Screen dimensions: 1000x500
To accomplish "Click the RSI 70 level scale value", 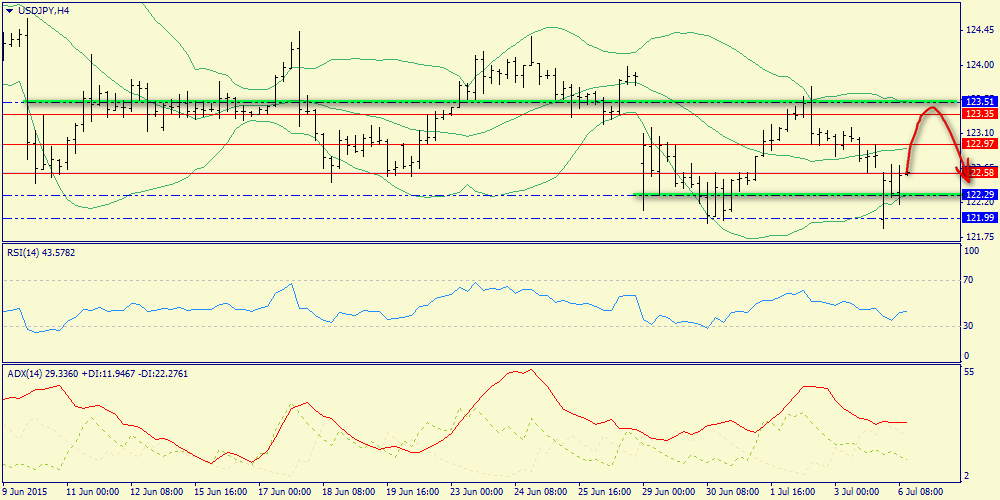I will [x=967, y=280].
